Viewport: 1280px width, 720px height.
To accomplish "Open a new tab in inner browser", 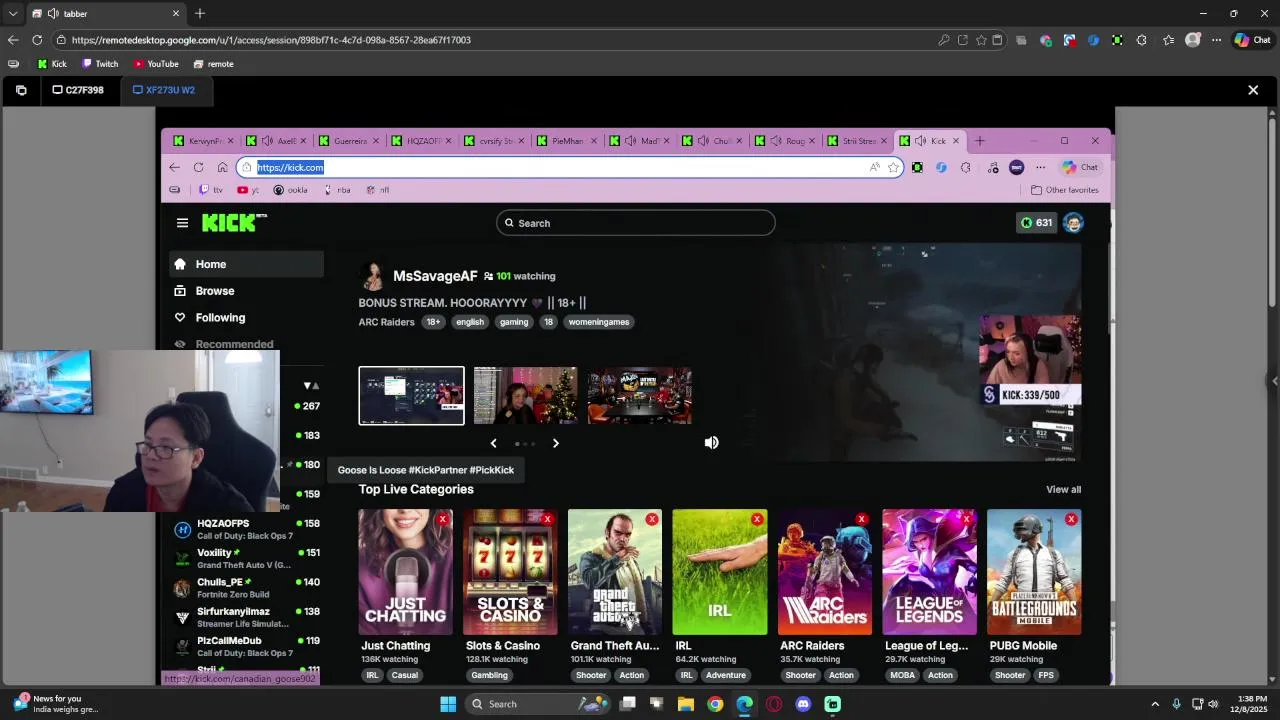I will coord(980,141).
